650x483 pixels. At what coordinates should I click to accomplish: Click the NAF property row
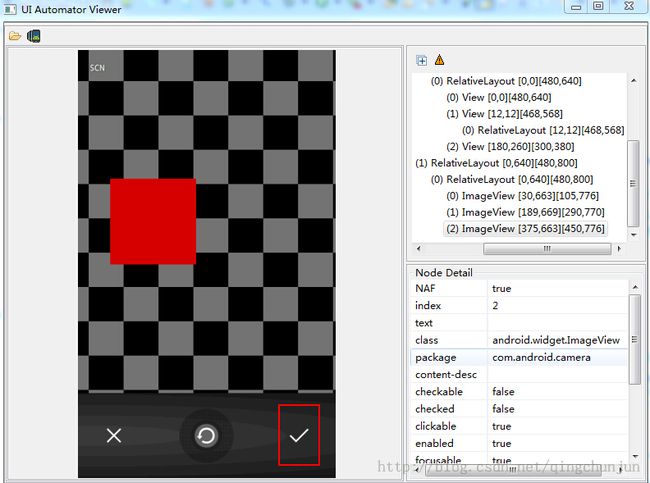519,289
